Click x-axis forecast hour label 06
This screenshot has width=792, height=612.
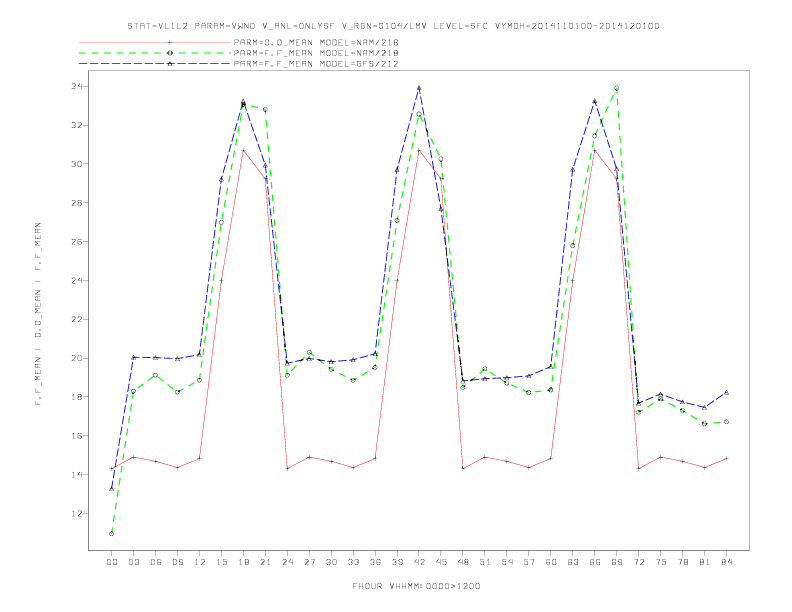click(156, 562)
